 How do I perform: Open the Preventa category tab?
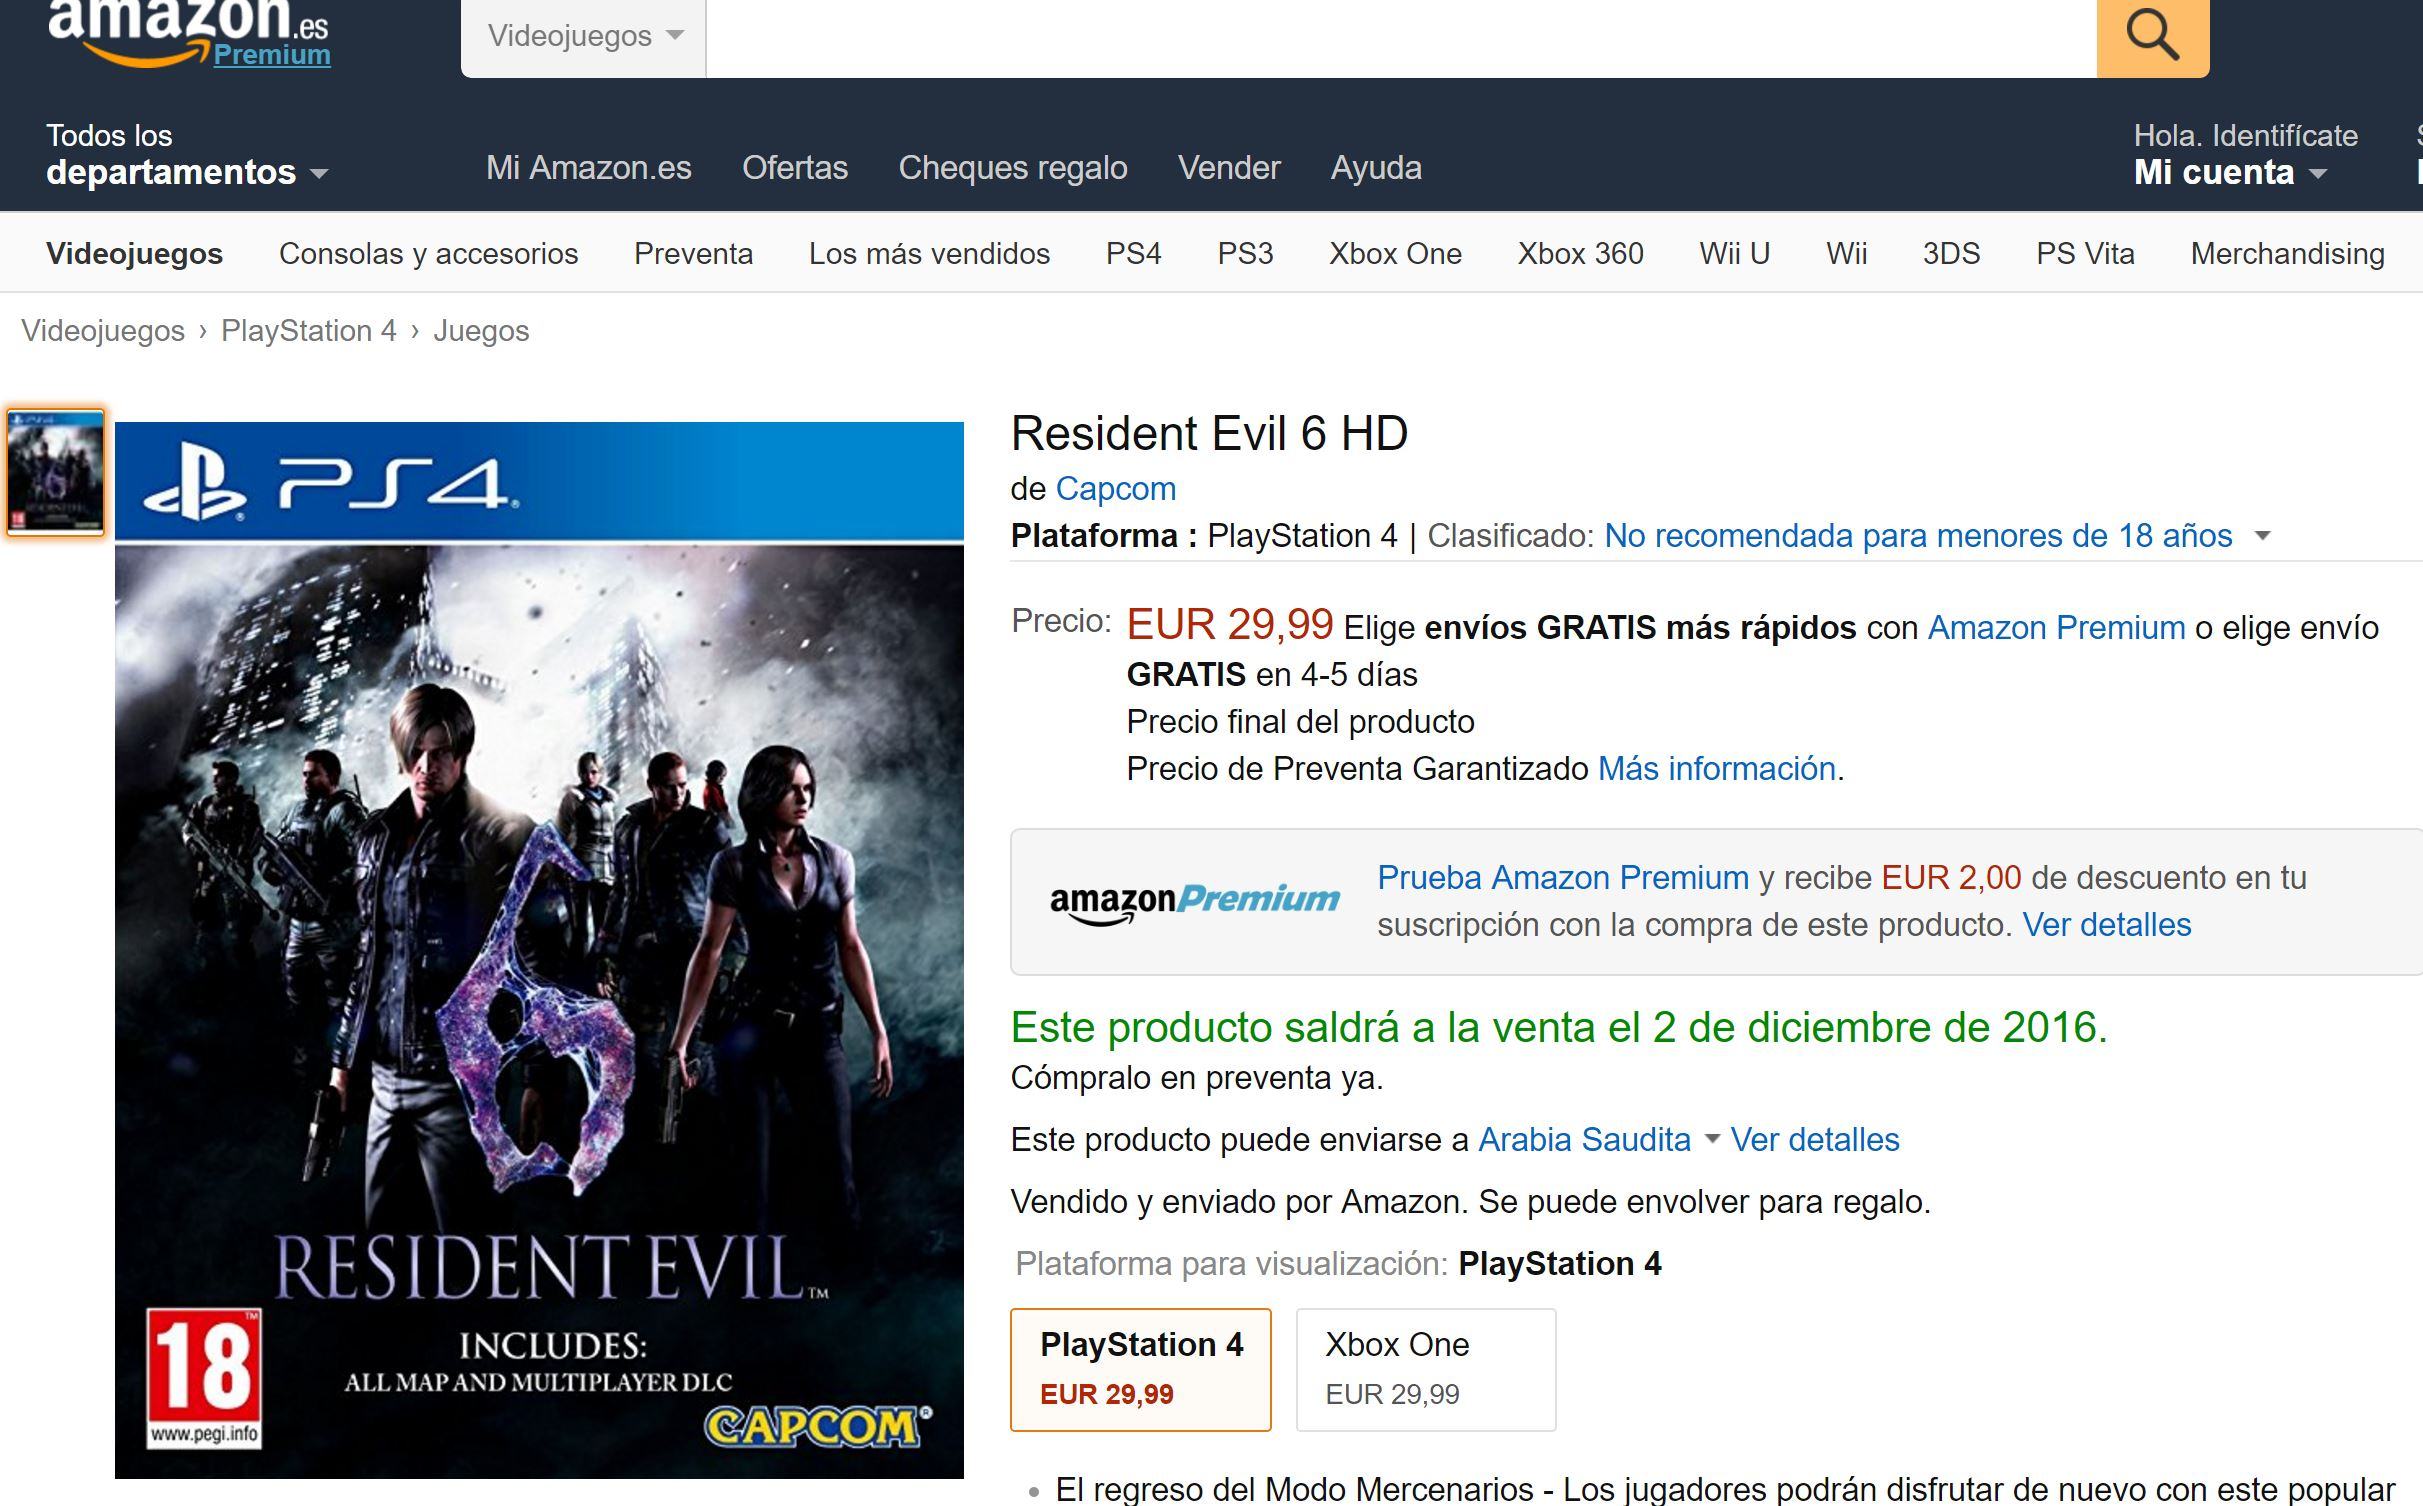tap(693, 253)
